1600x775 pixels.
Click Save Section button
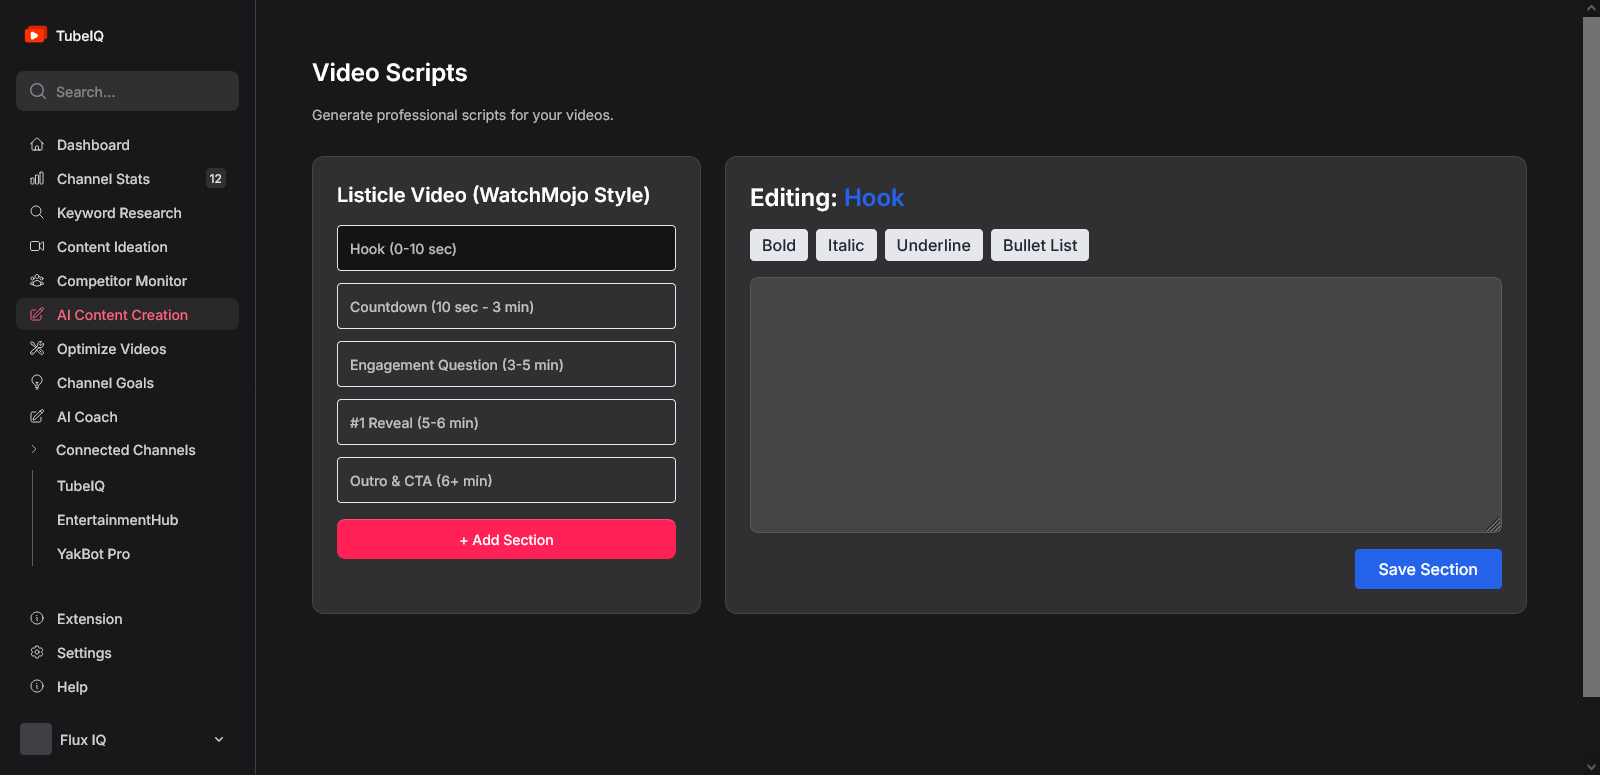click(1428, 569)
